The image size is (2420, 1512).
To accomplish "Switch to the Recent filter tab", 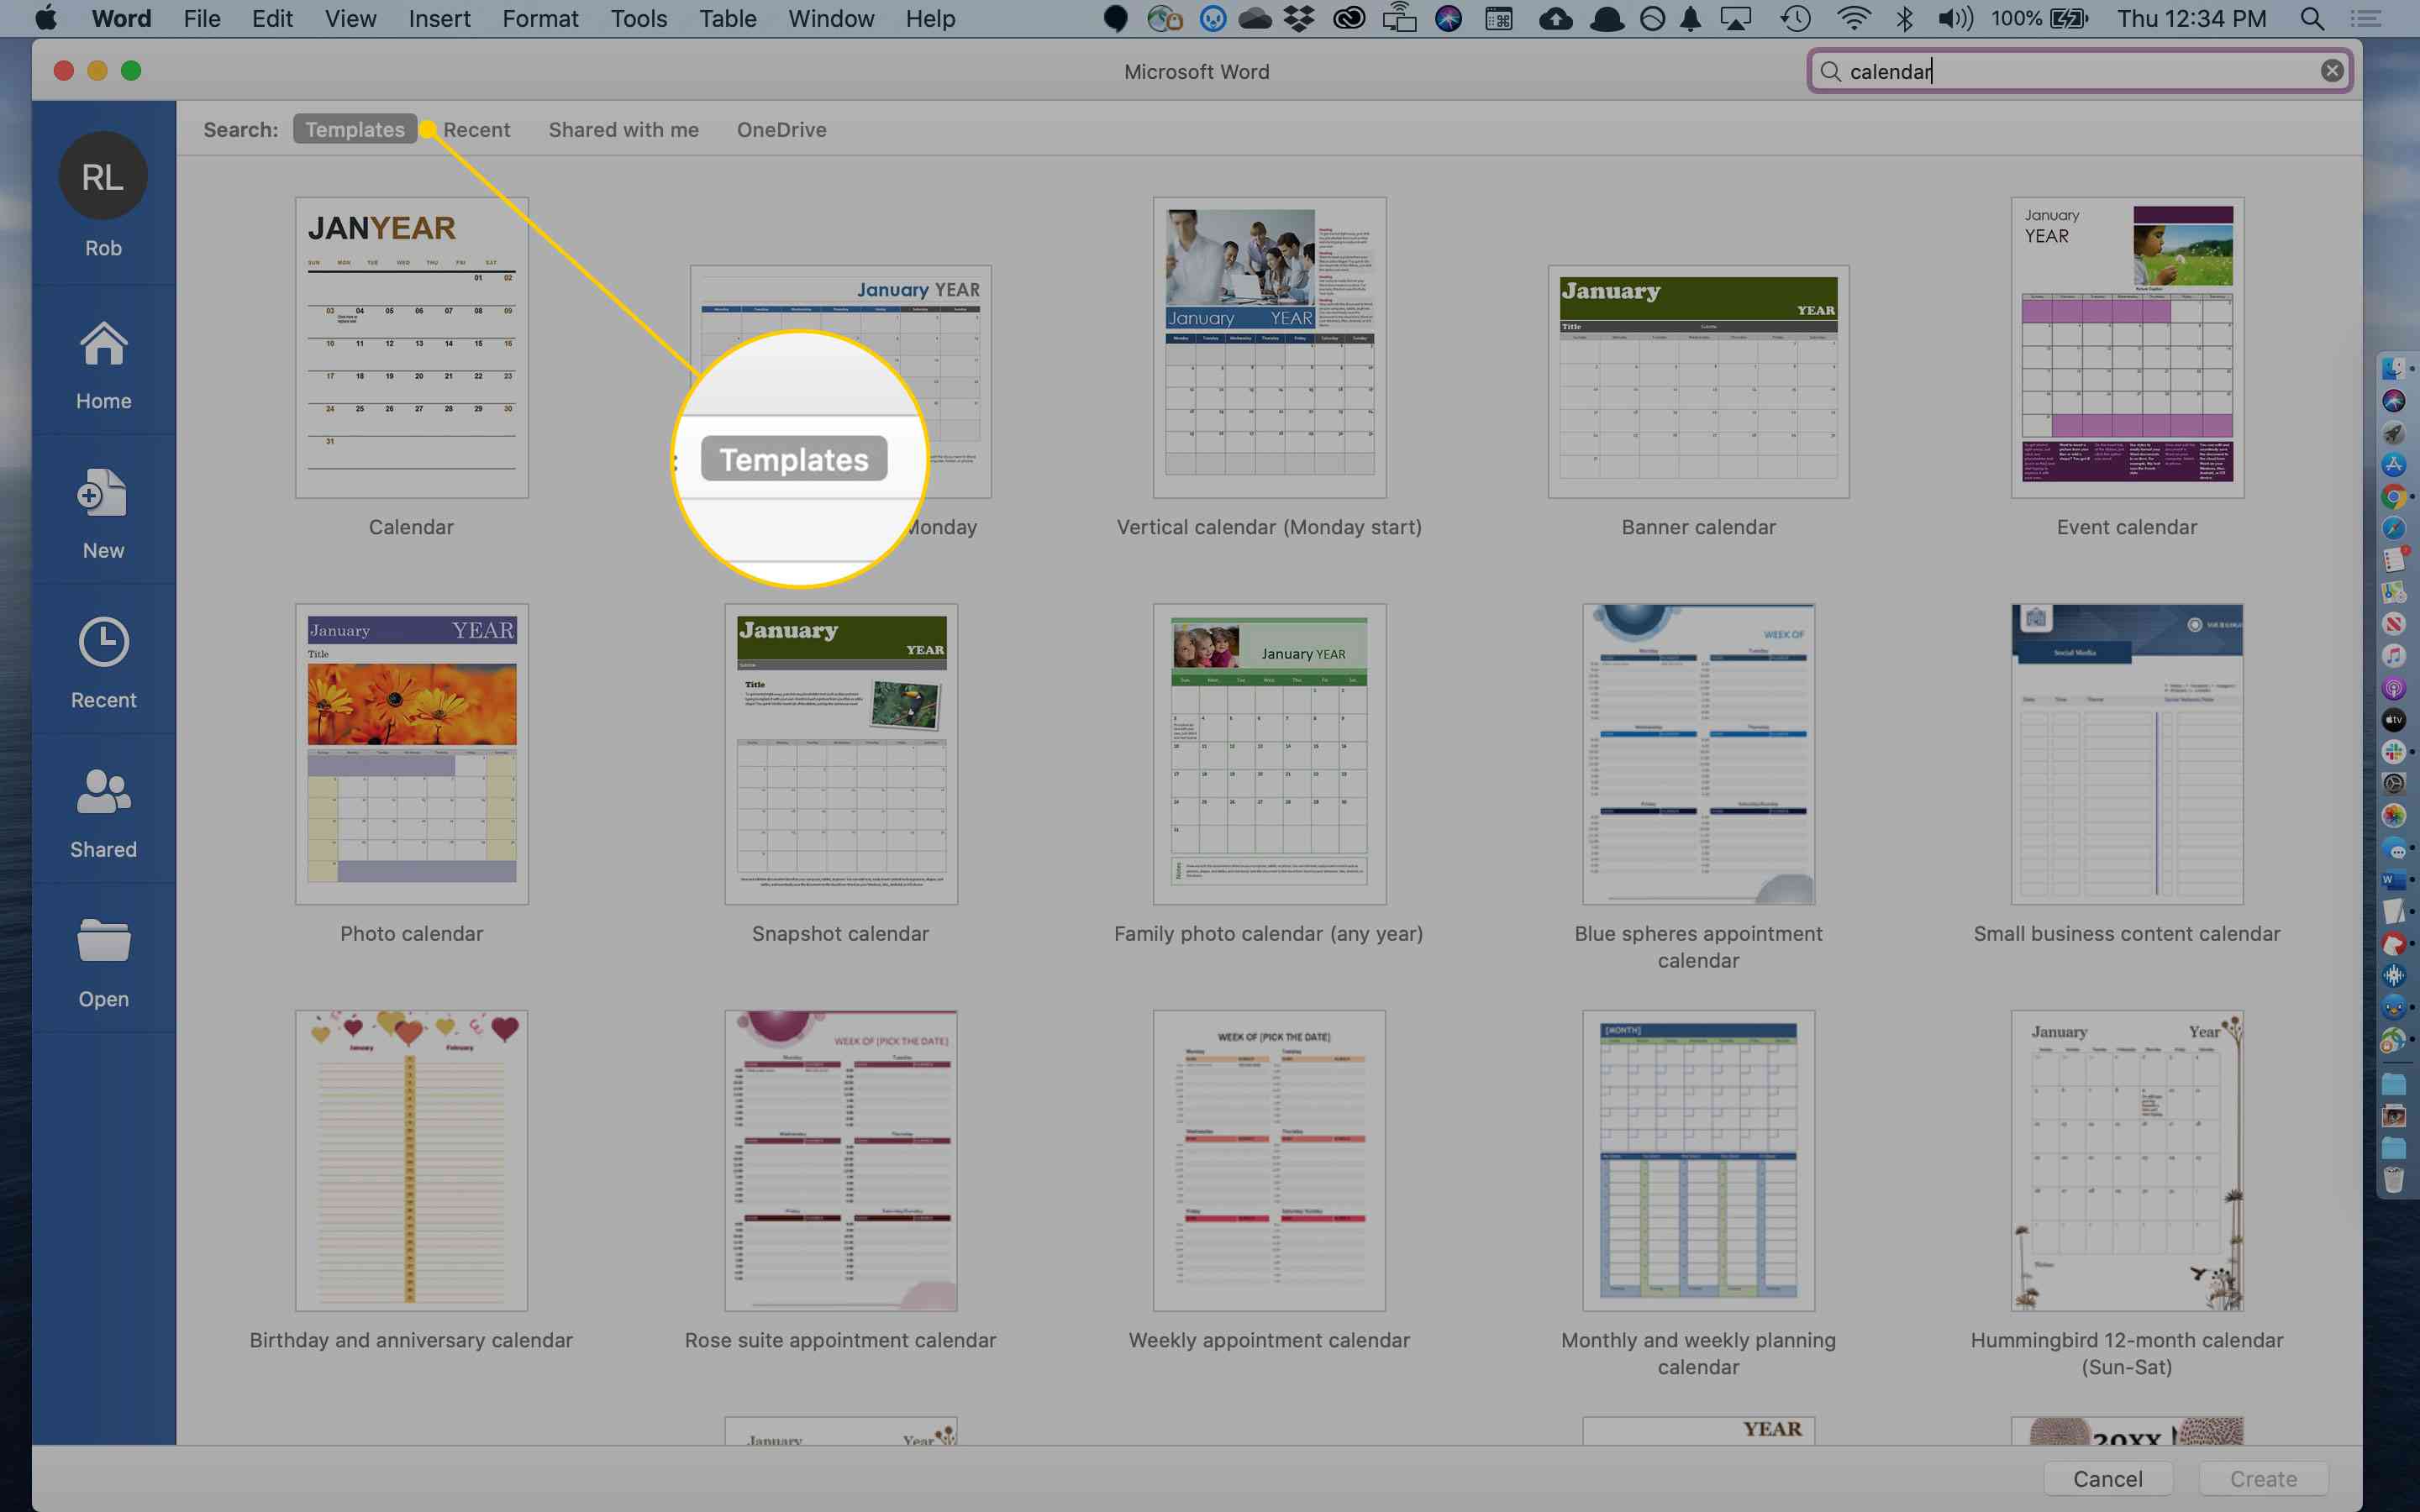I will (476, 129).
